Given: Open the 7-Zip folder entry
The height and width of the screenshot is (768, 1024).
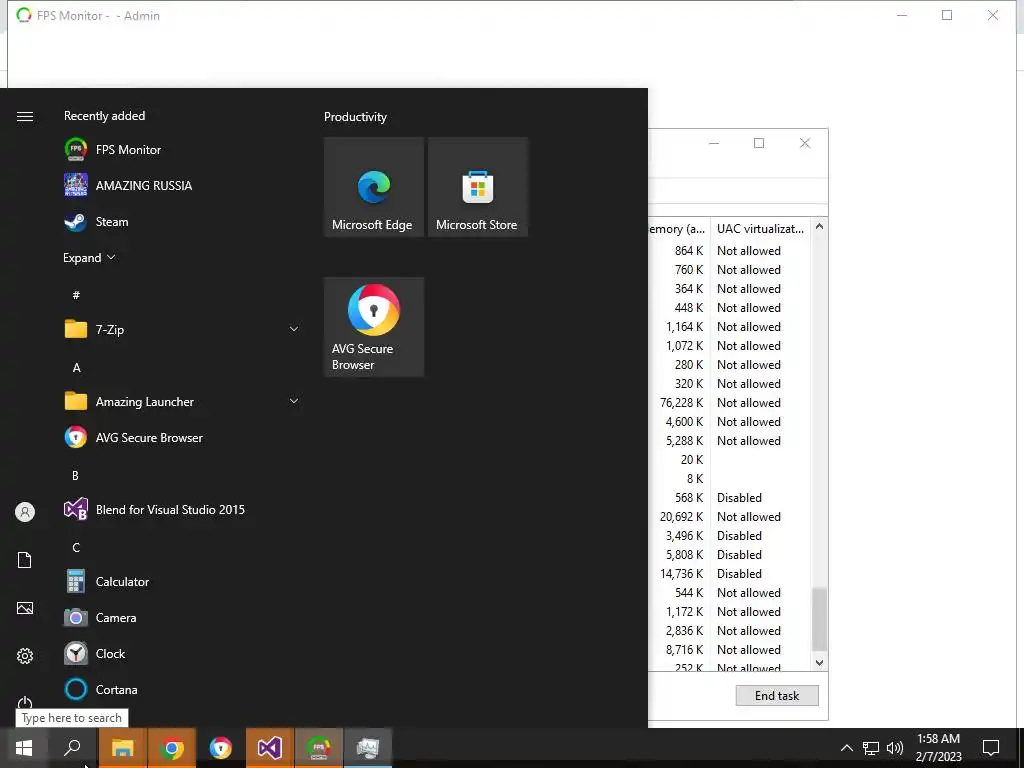Looking at the screenshot, I should [x=182, y=330].
